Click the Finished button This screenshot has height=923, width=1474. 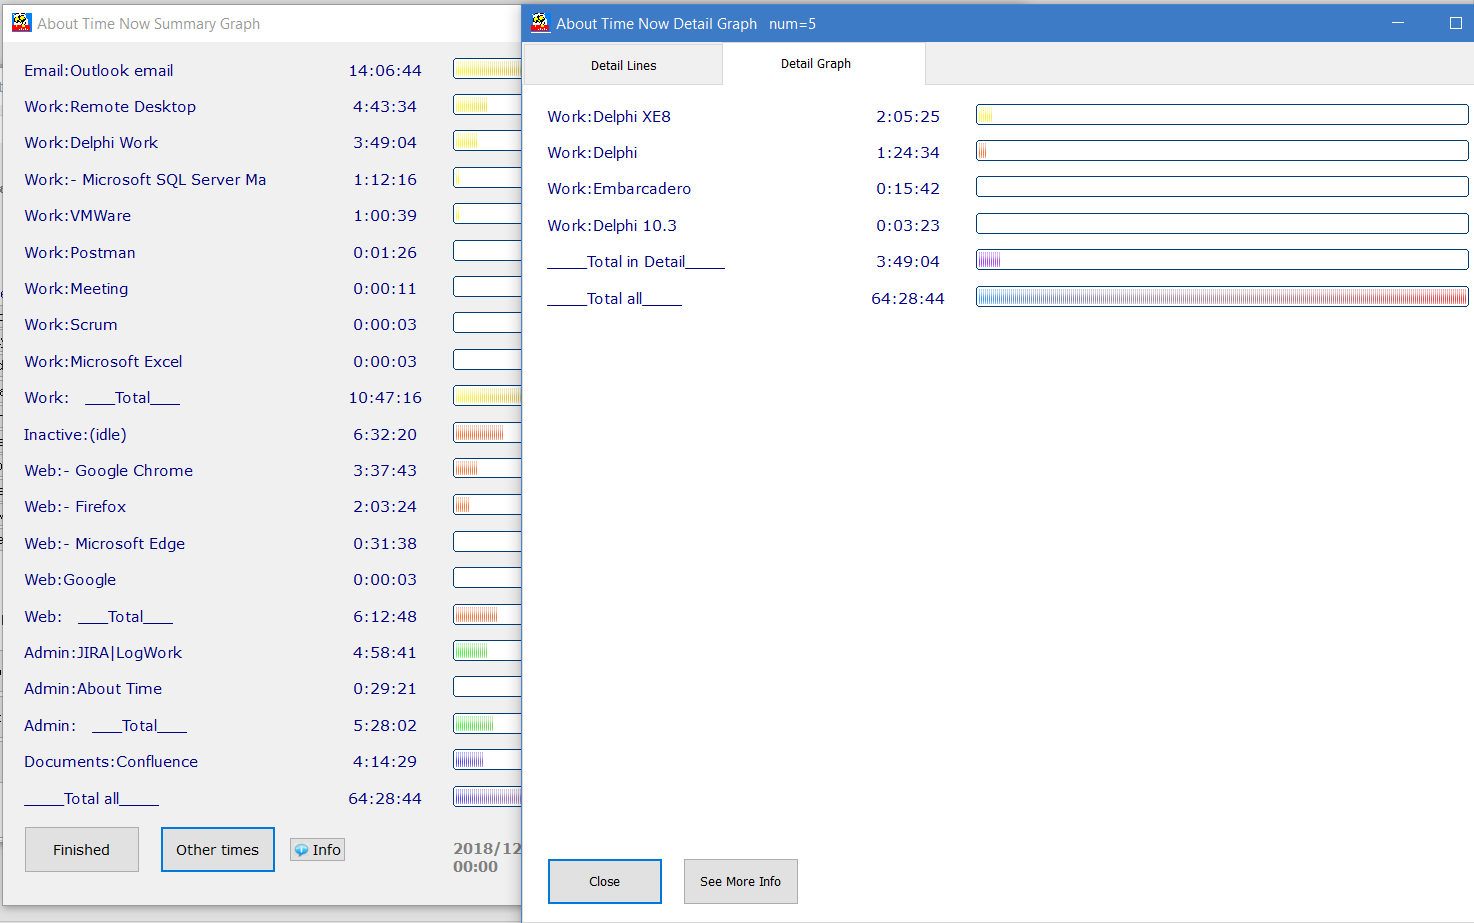click(82, 850)
